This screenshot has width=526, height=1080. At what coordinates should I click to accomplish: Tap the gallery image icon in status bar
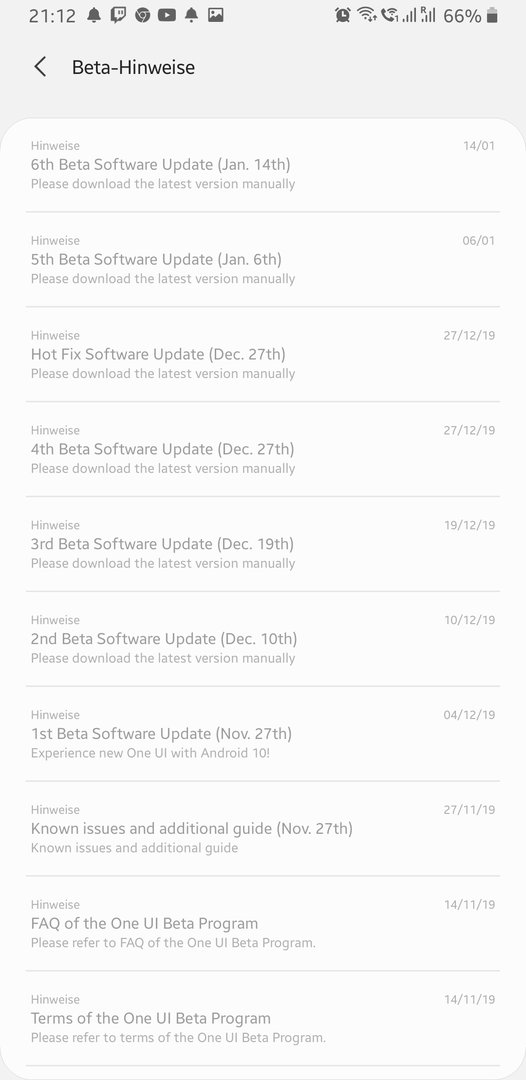click(215, 14)
